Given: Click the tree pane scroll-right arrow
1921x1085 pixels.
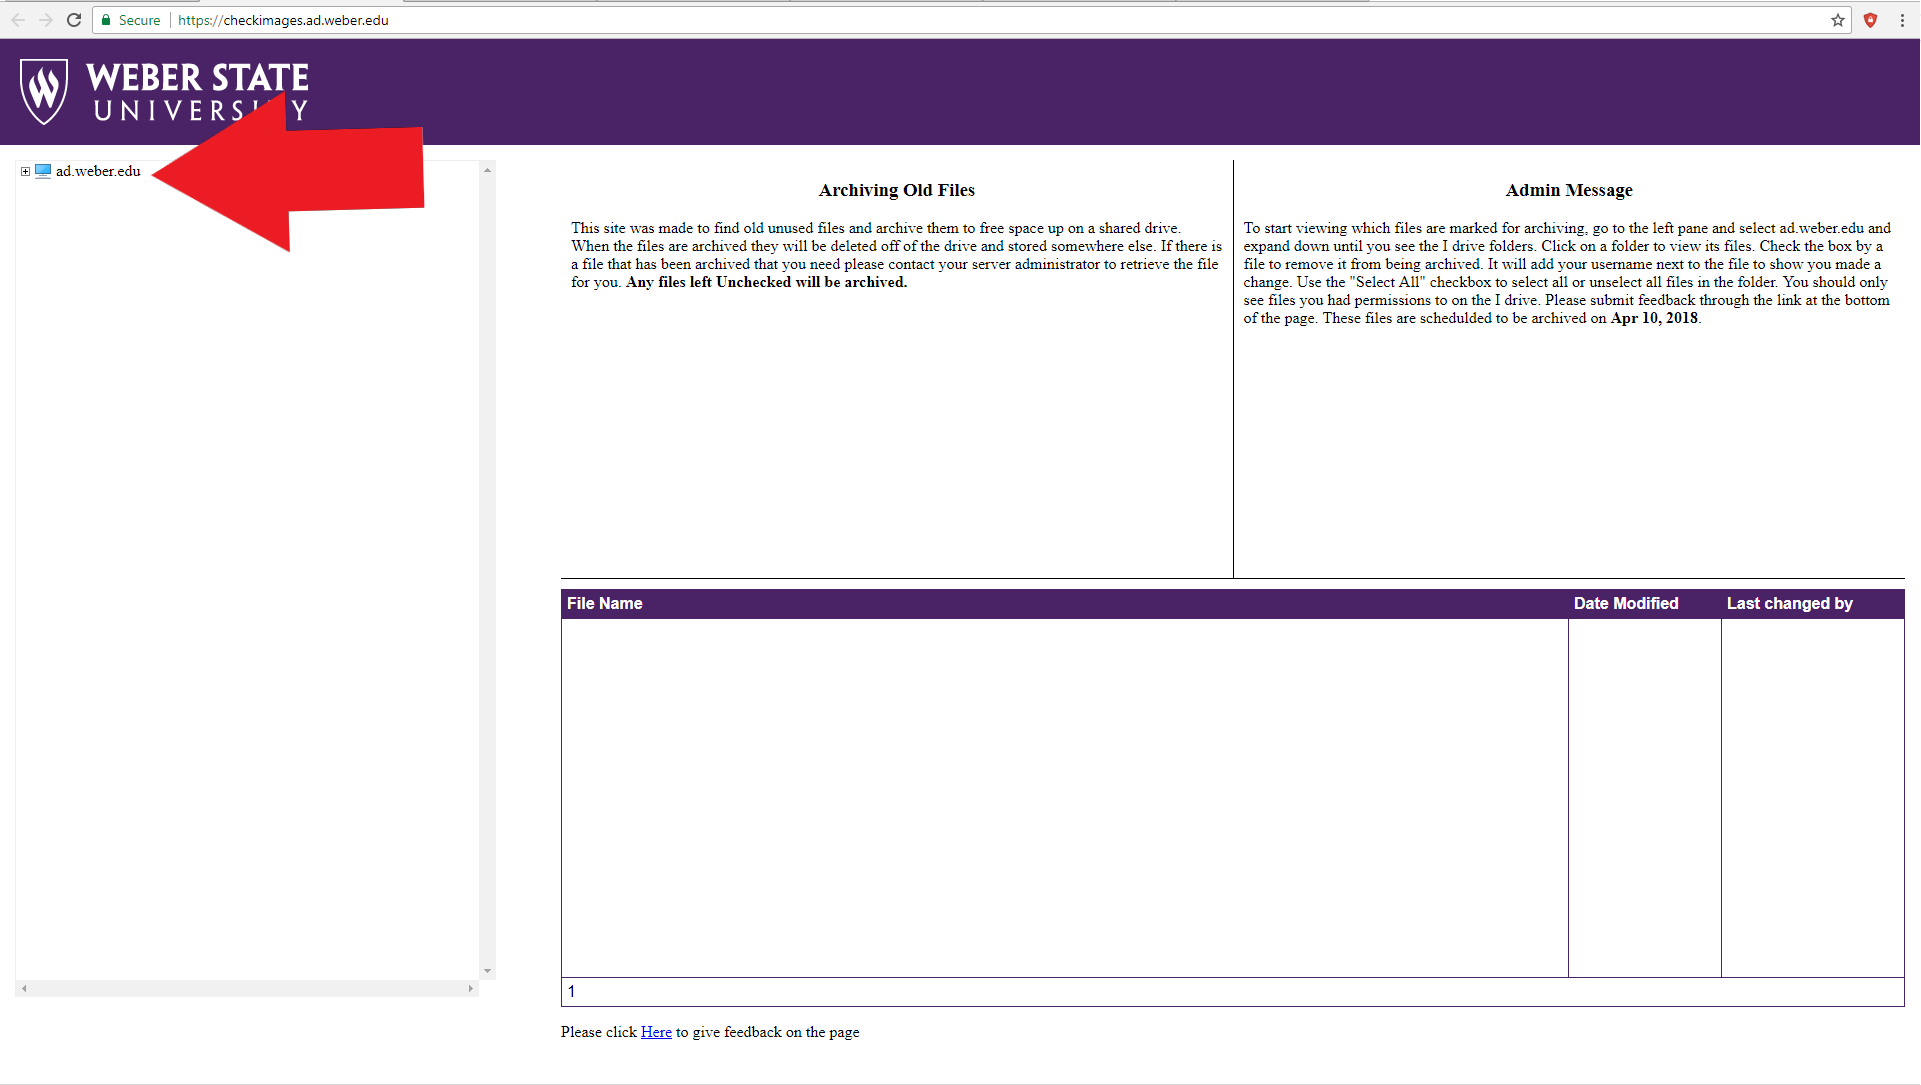Looking at the screenshot, I should pyautogui.click(x=470, y=988).
